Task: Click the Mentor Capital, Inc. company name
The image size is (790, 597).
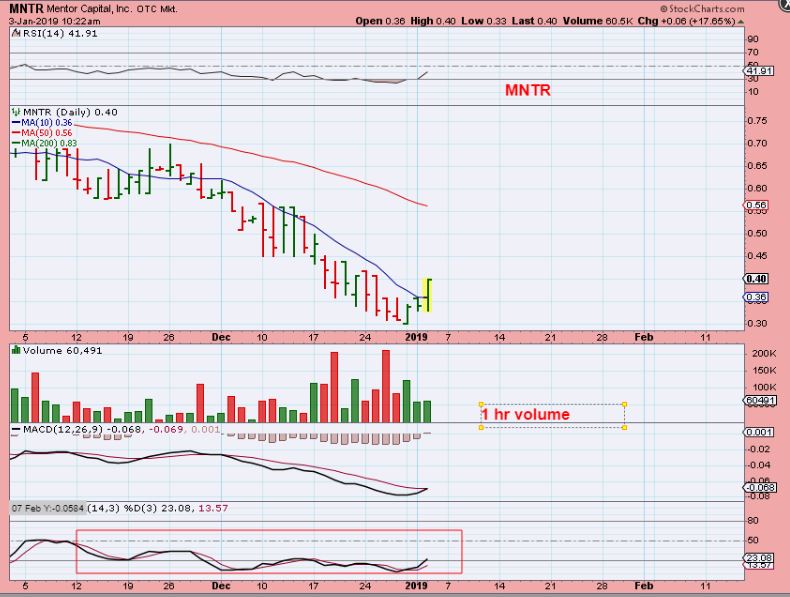Action: [x=89, y=9]
